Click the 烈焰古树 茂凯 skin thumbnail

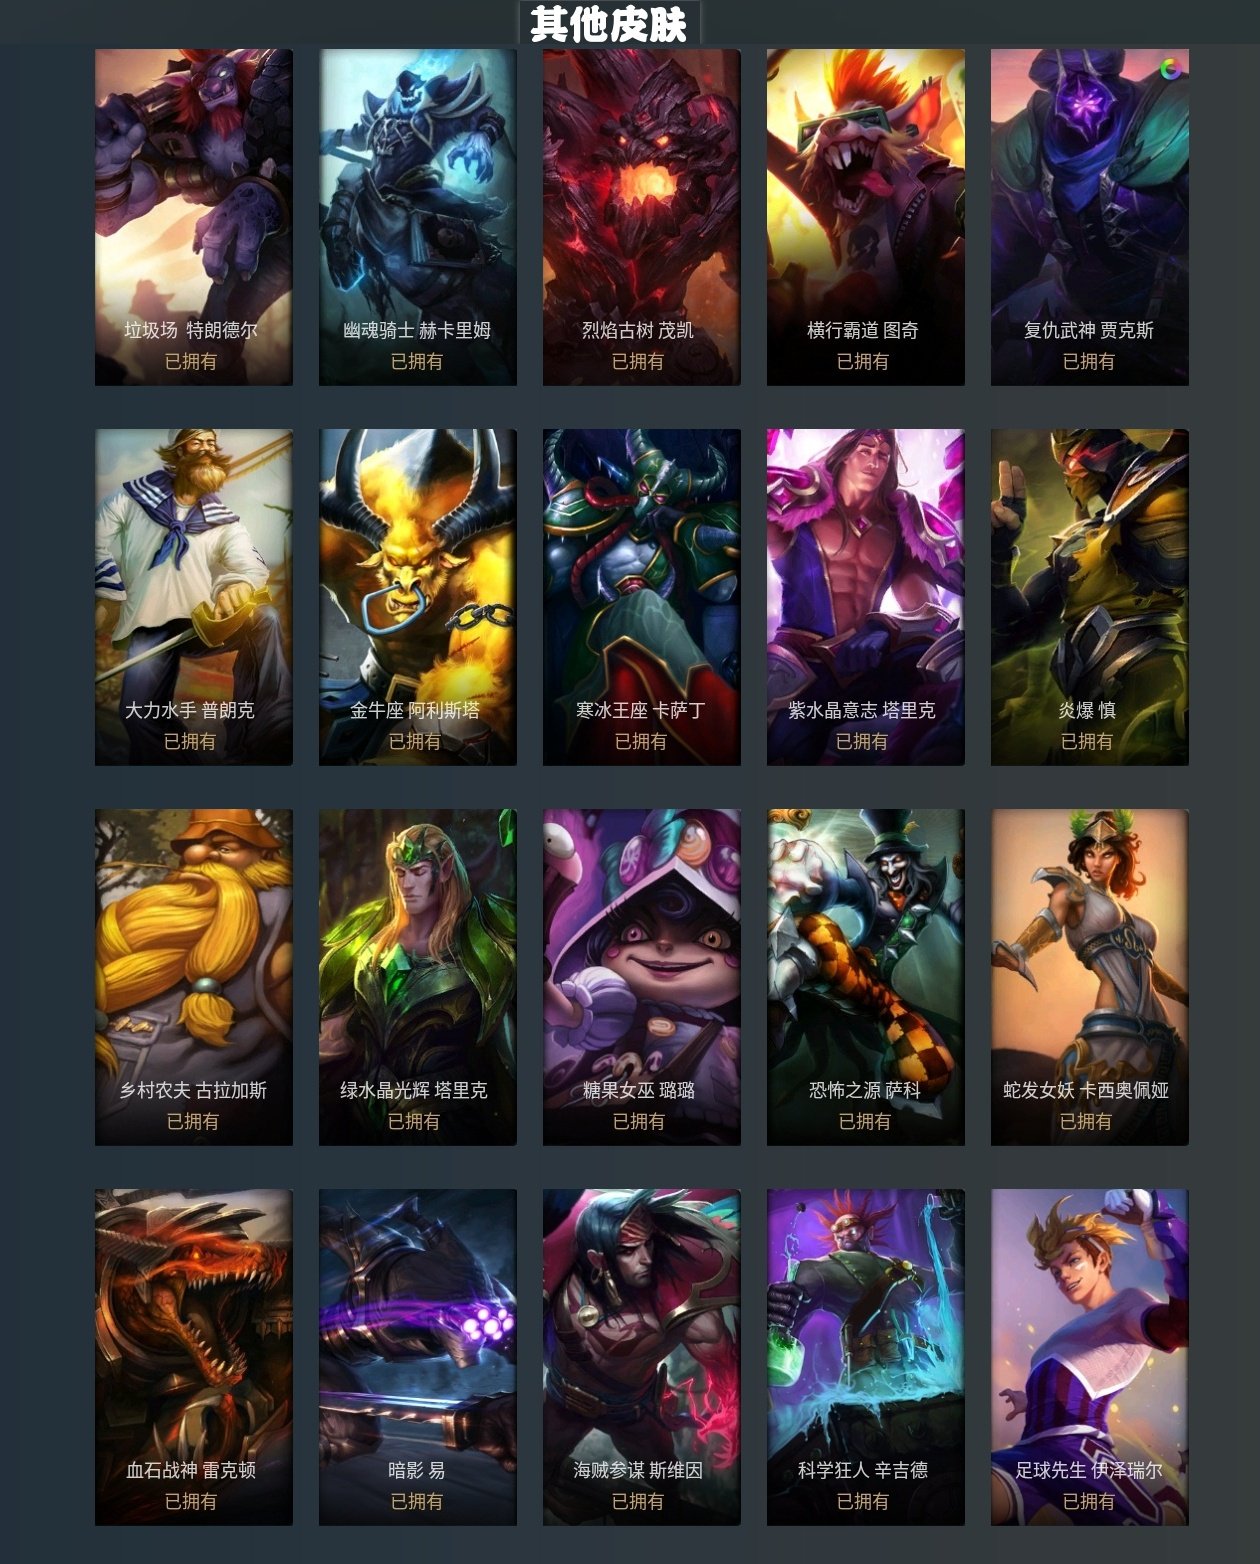coord(642,217)
